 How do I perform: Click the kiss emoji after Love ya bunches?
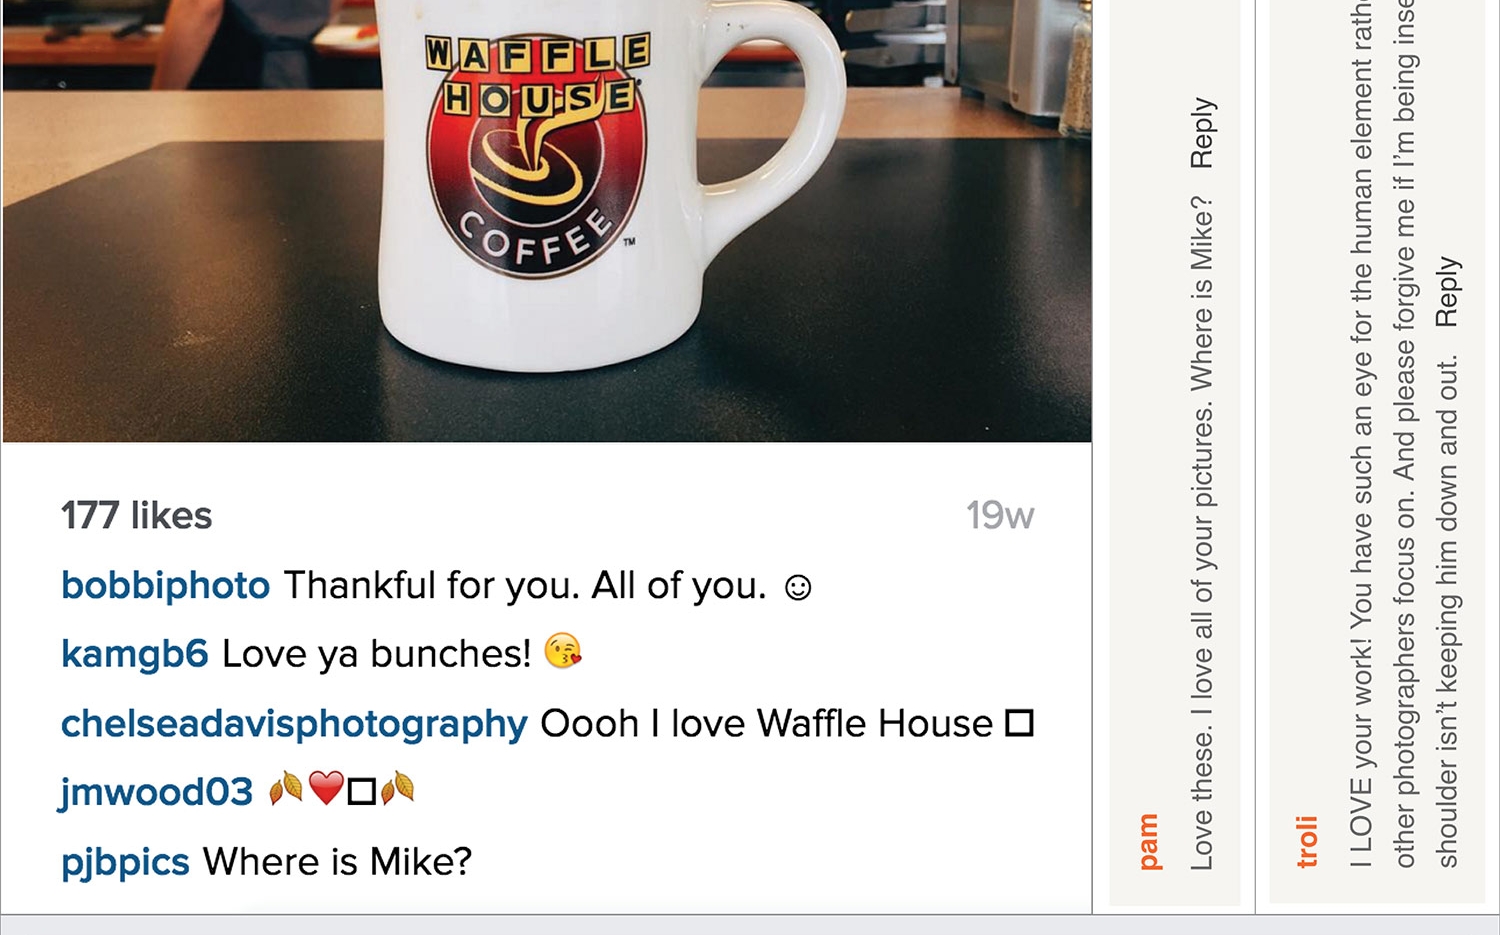point(563,652)
